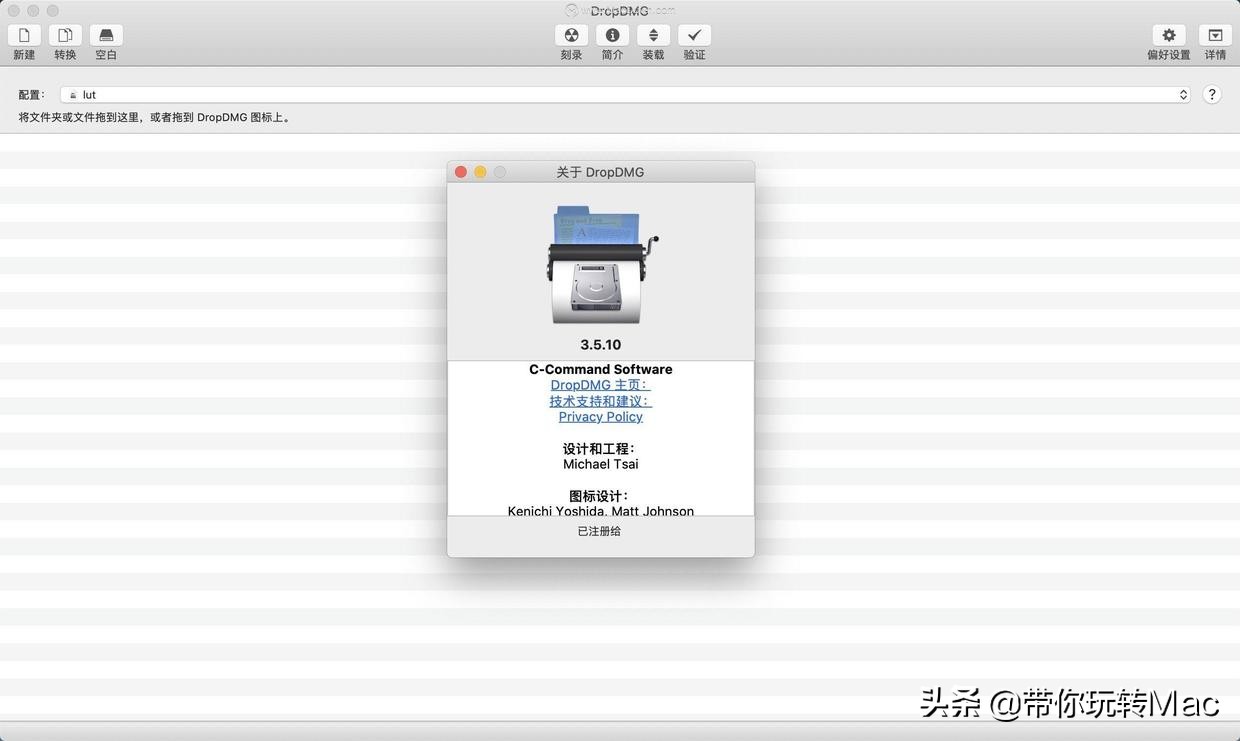1240x741 pixels.
Task: Click the 新建 (New) toolbar icon
Action: point(23,40)
